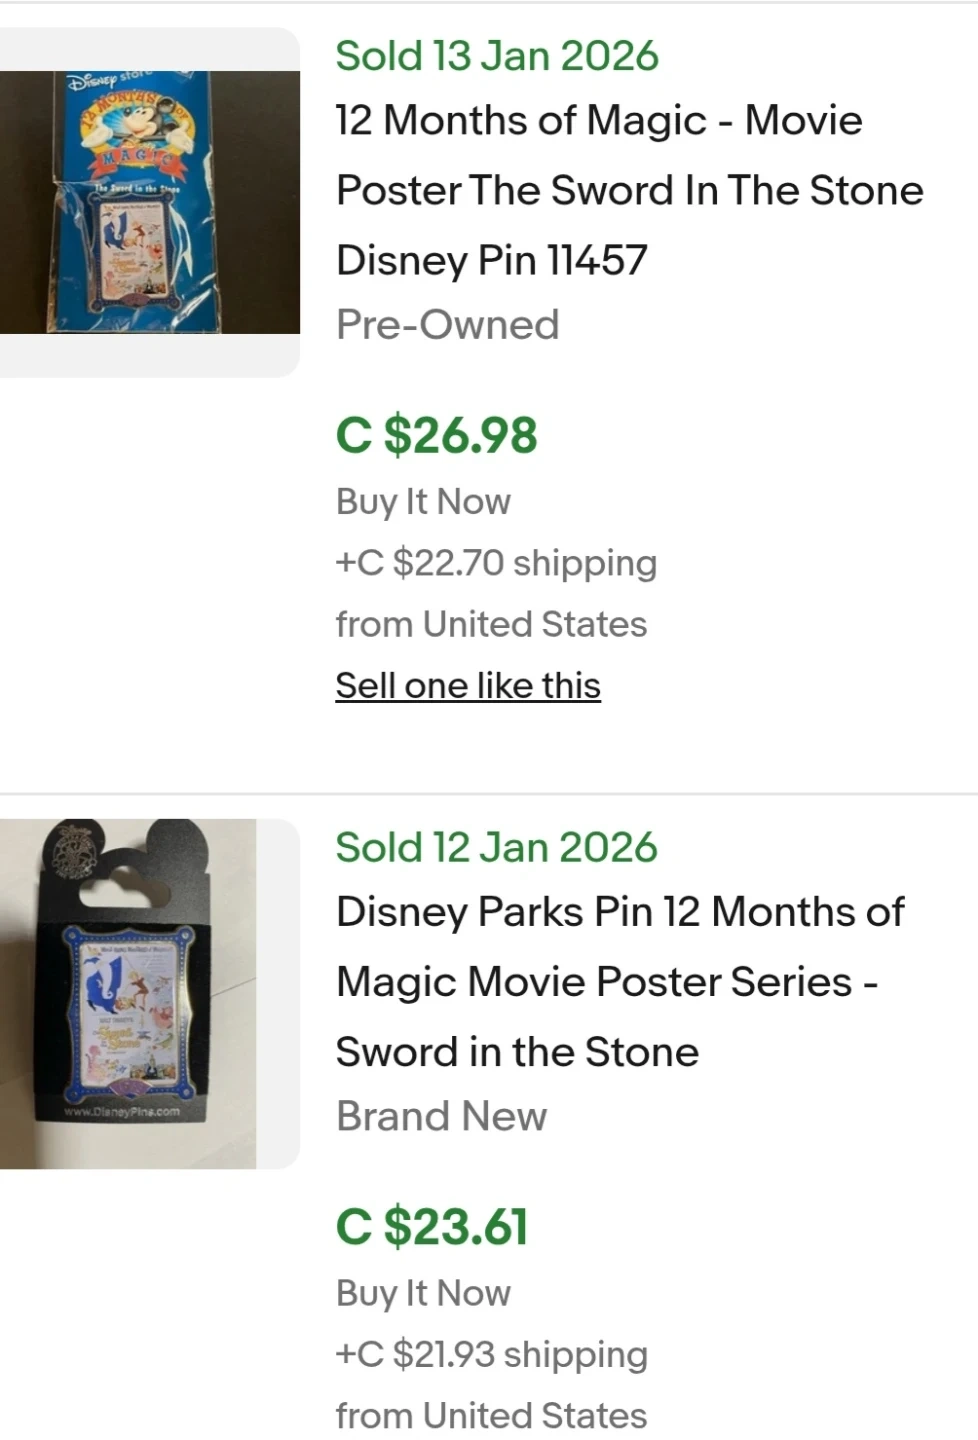Click the +C $21.93 shipping text
This screenshot has height=1440, width=978.
[492, 1355]
